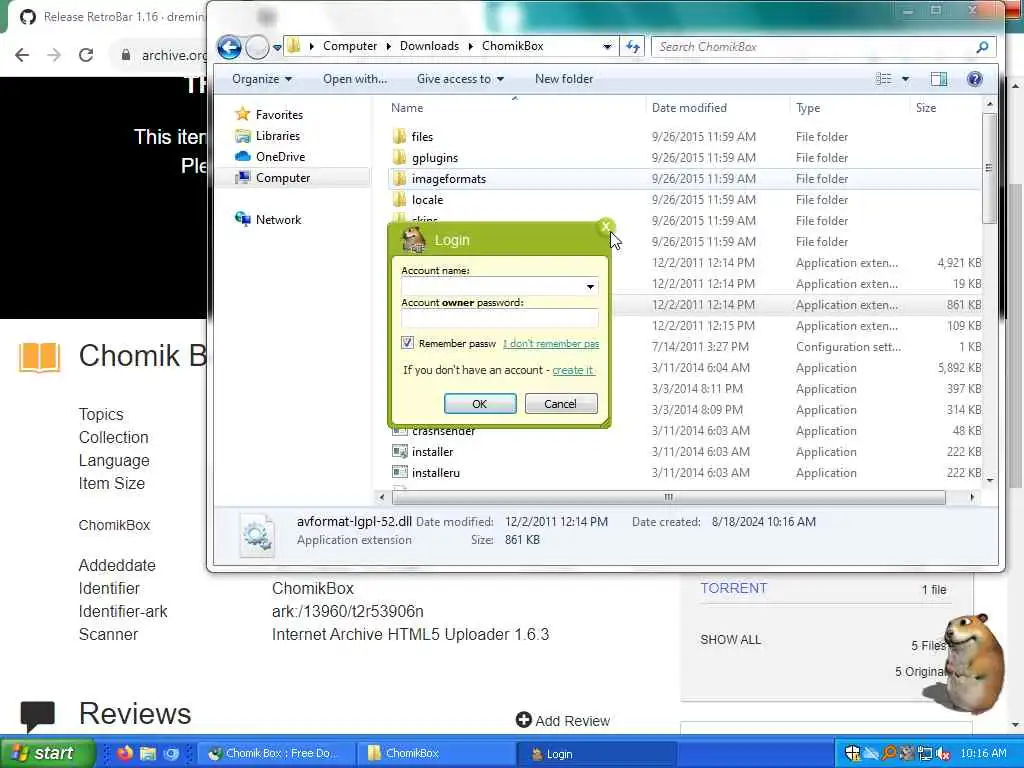Open the Organize menu
The height and width of the screenshot is (768, 1024).
click(262, 79)
